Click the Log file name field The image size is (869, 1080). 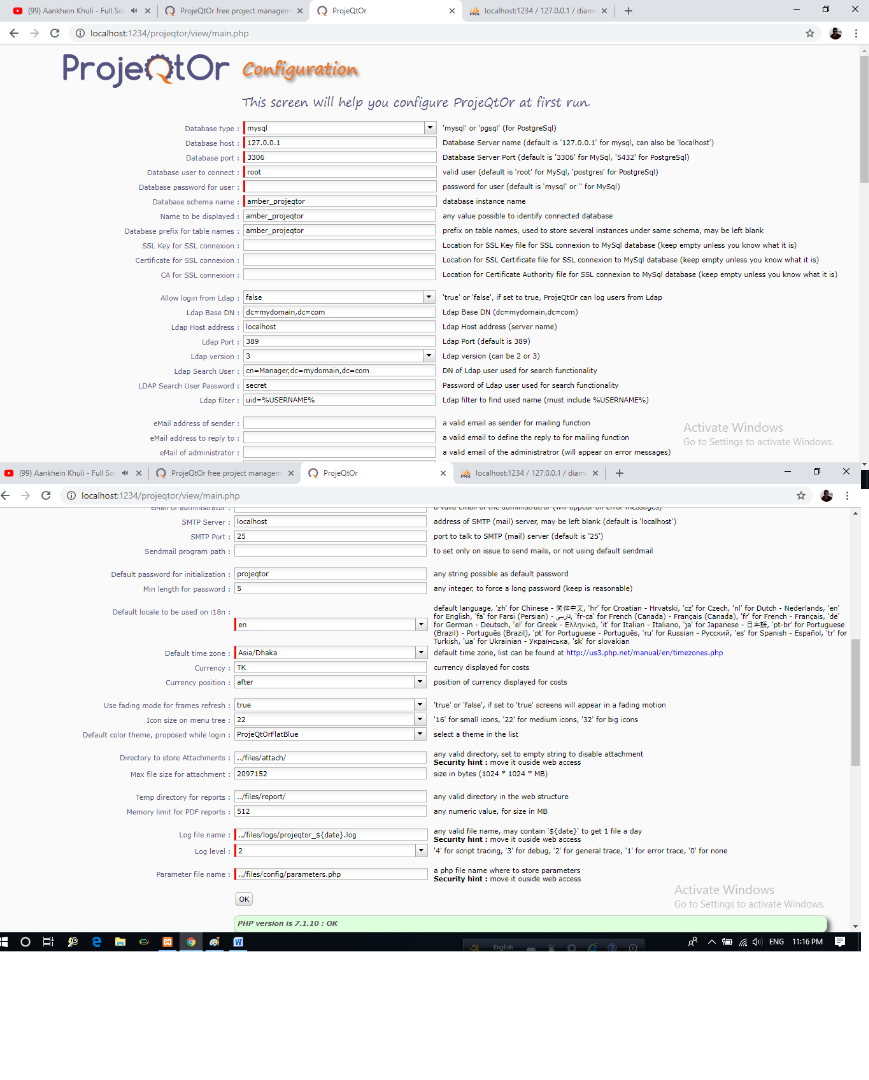331,834
